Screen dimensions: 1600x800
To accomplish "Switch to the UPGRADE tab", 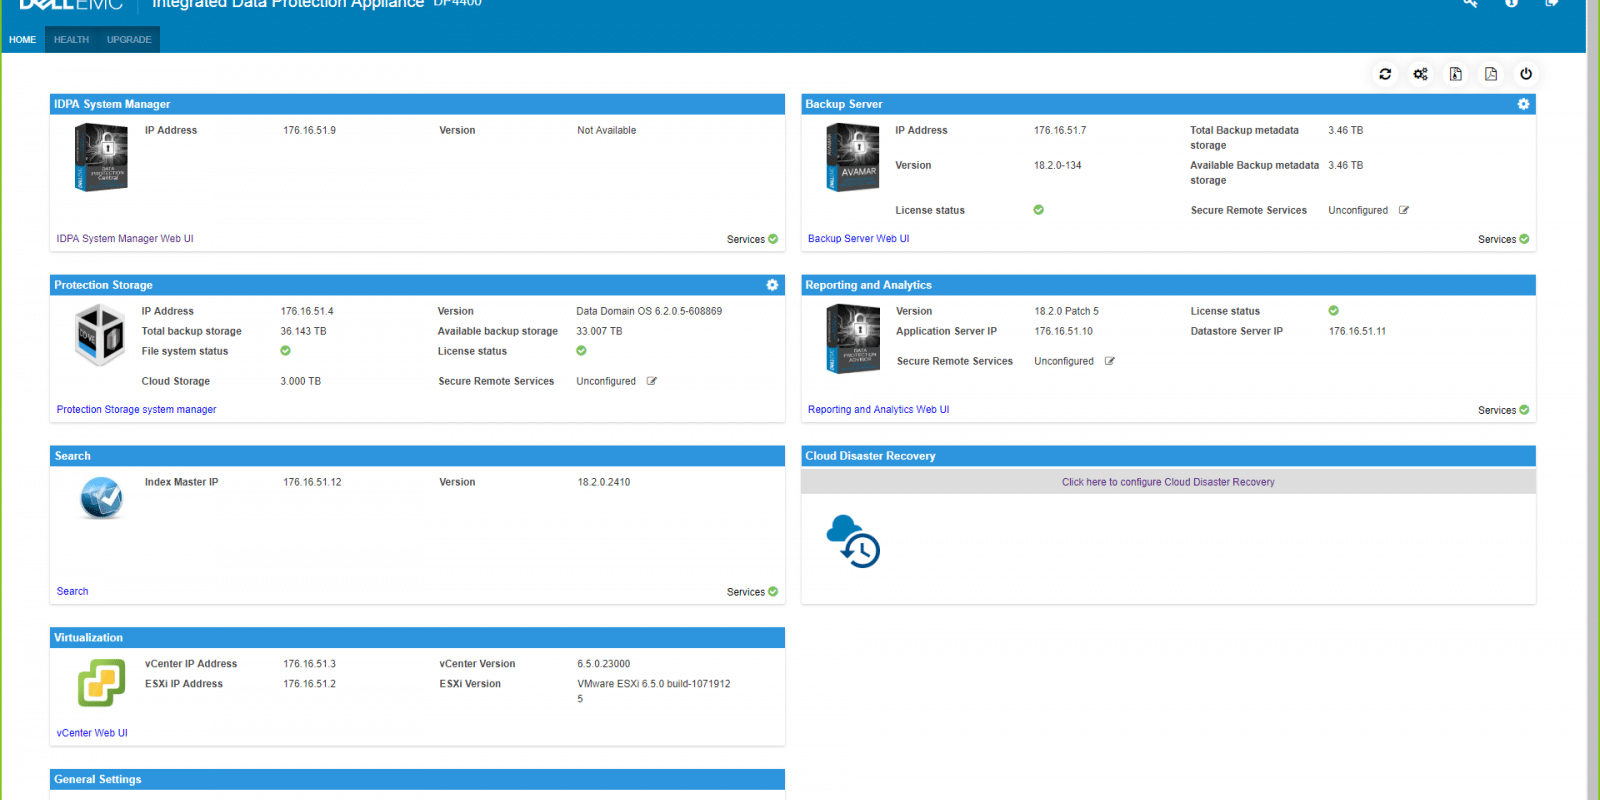I will [x=129, y=40].
